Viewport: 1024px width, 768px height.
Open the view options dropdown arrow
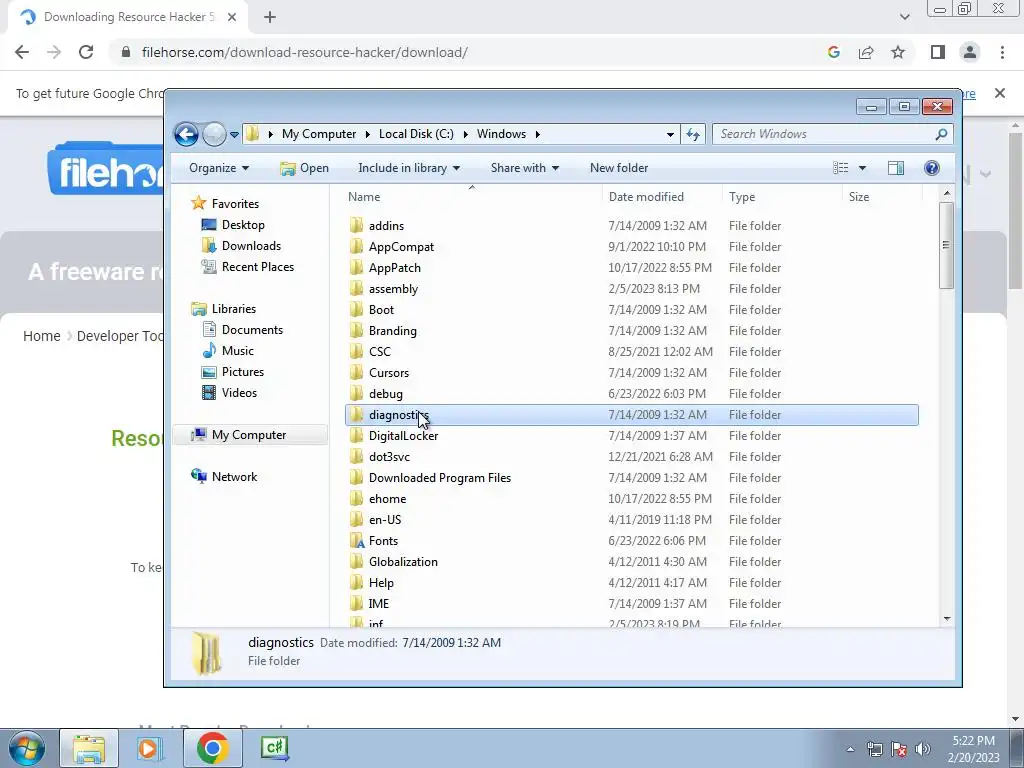coord(862,168)
